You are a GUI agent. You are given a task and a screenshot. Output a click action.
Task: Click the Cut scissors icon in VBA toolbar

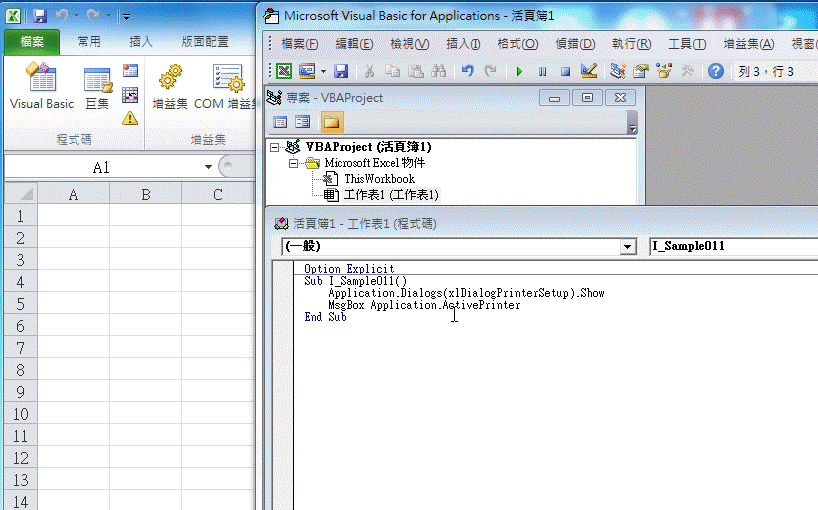(369, 71)
